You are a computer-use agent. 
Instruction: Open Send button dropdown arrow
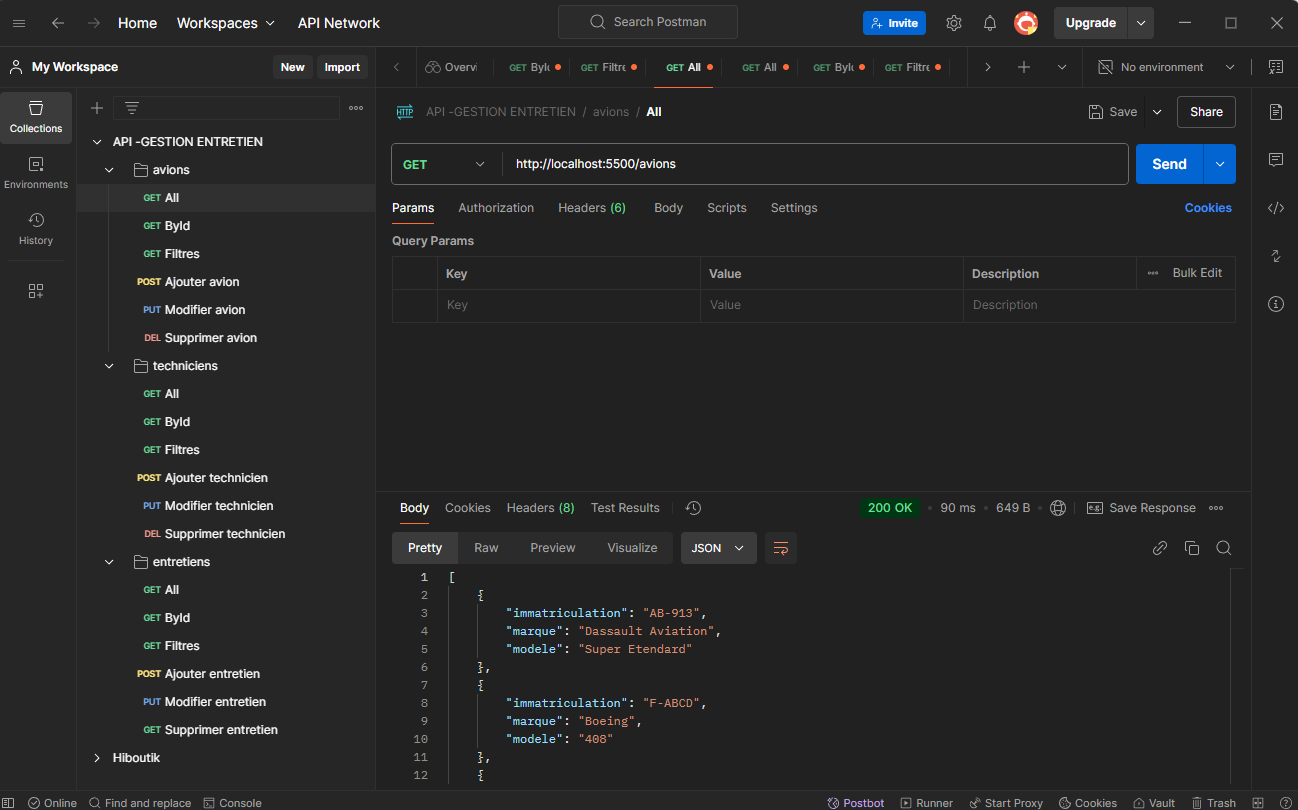tap(1220, 164)
